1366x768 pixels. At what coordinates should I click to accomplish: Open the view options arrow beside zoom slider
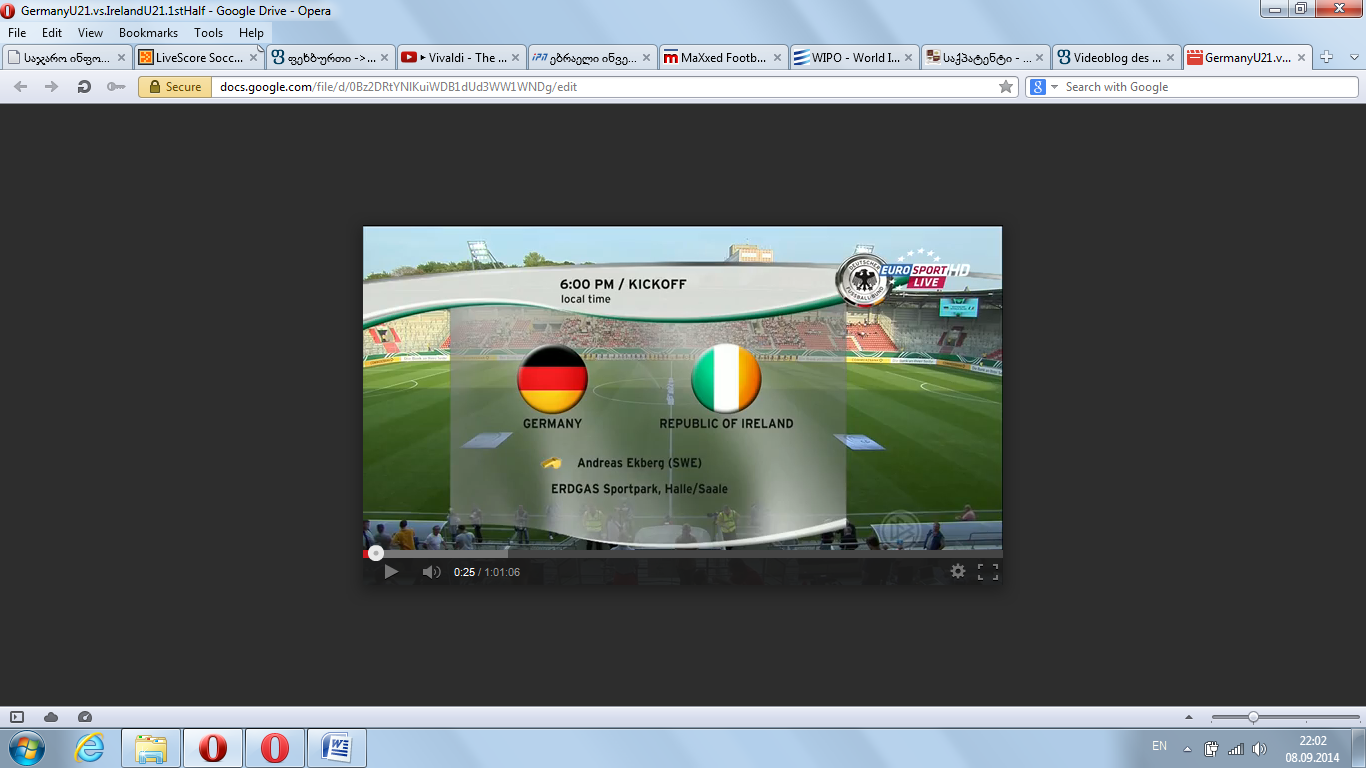click(1188, 717)
